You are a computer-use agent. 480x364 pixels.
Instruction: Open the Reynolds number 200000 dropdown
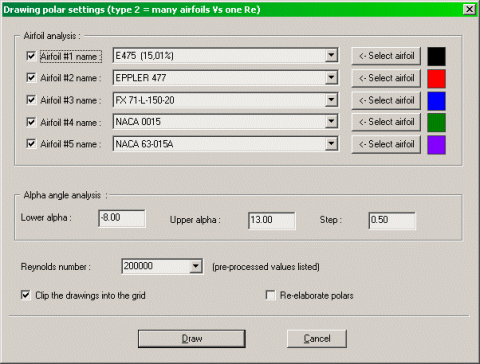(x=196, y=266)
